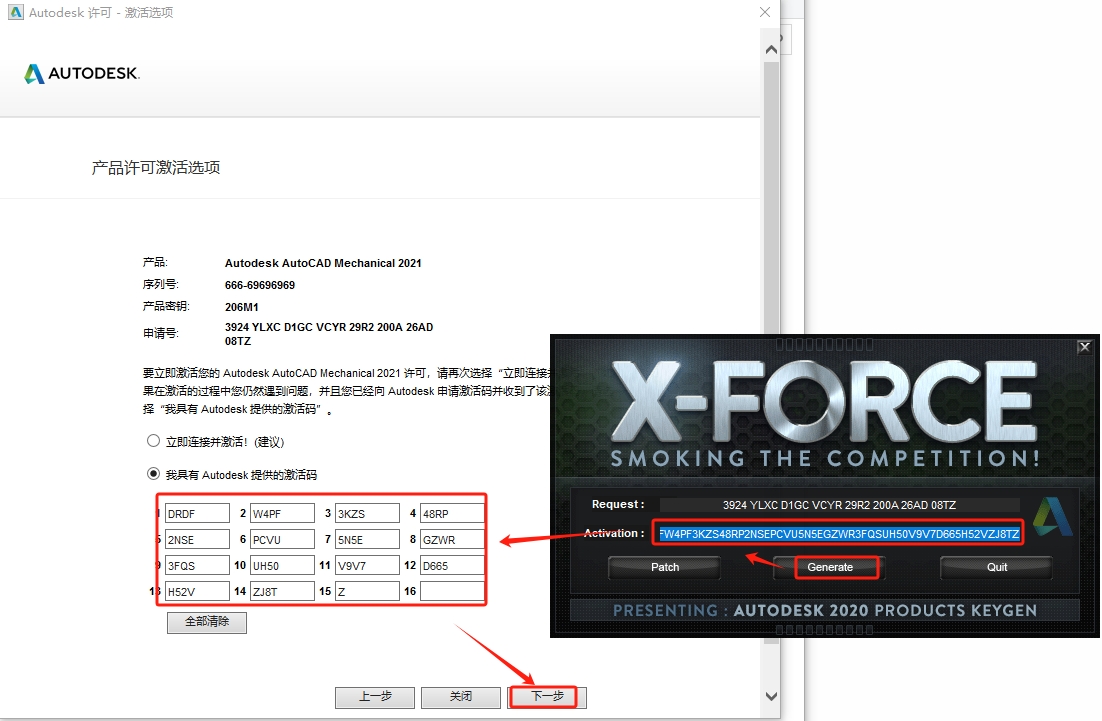Click activation code field 7 containing 5N5E
The height and width of the screenshot is (721, 1102).
368,540
